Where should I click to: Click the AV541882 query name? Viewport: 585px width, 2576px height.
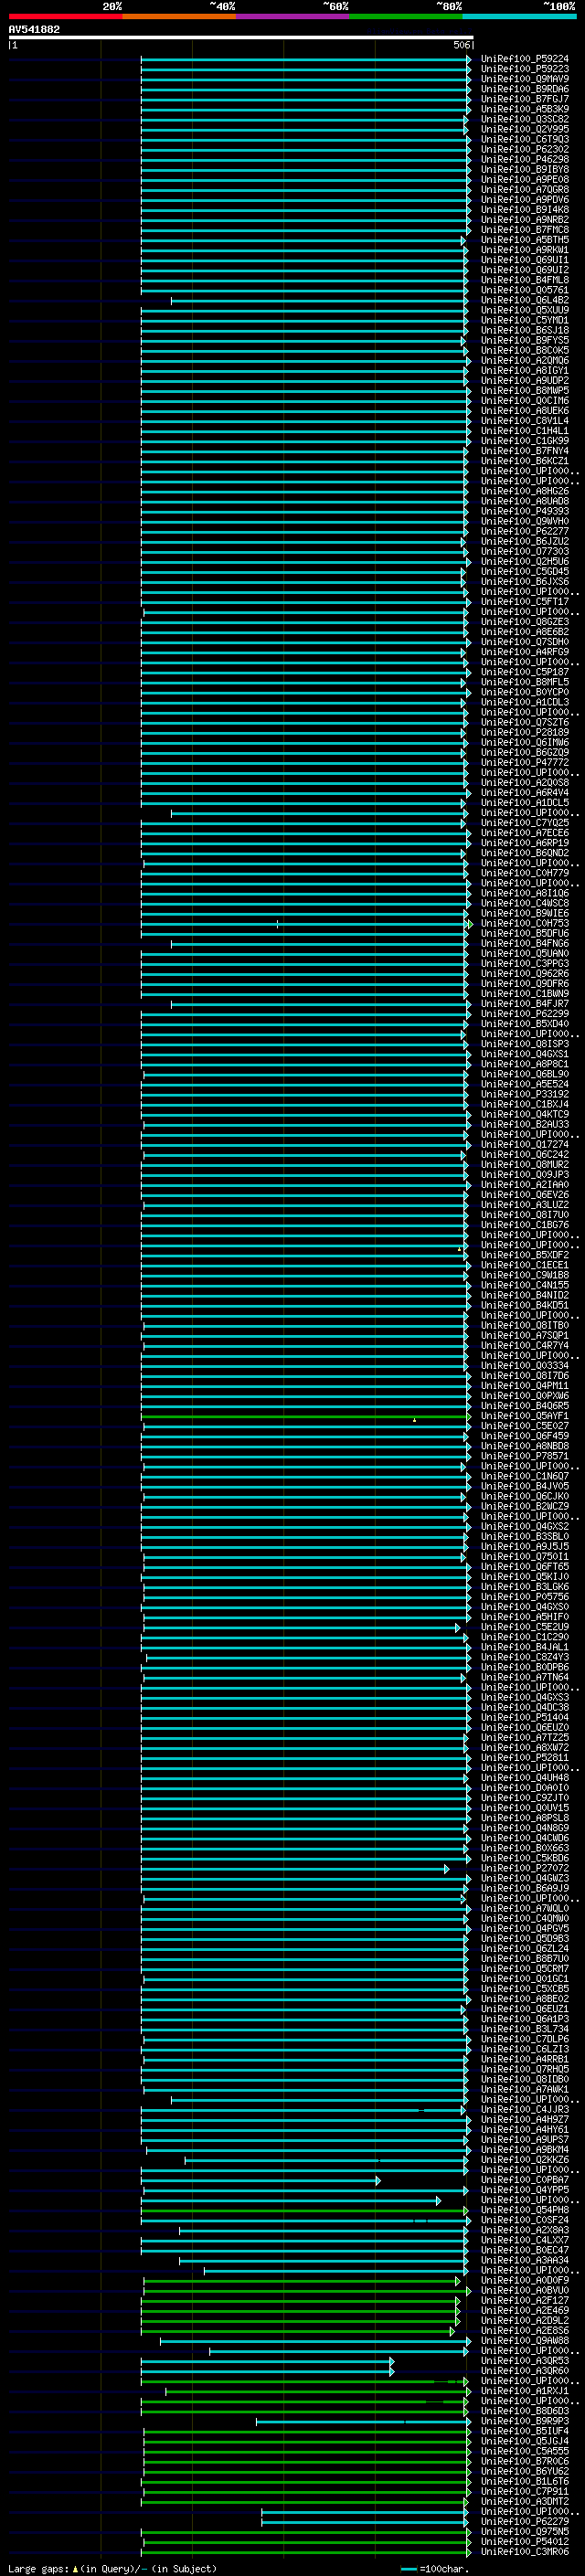[x=34, y=30]
